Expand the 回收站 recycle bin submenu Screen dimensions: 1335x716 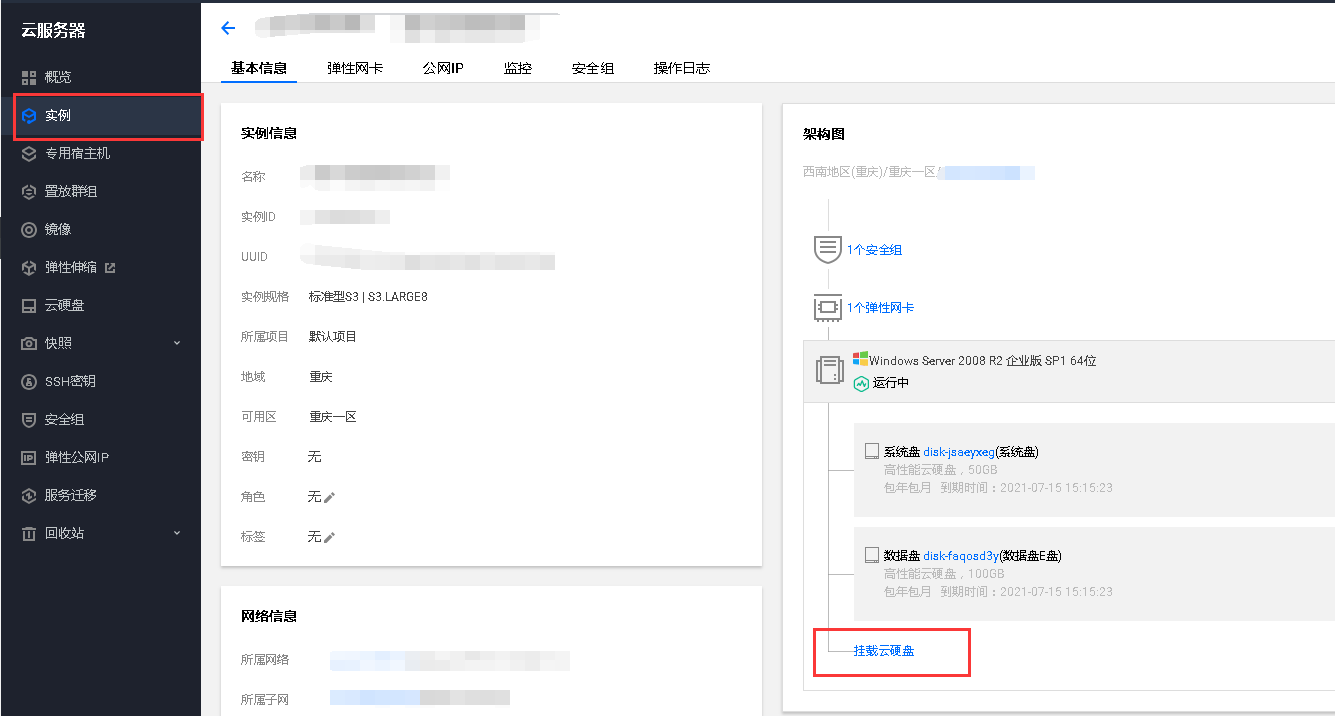[176, 533]
